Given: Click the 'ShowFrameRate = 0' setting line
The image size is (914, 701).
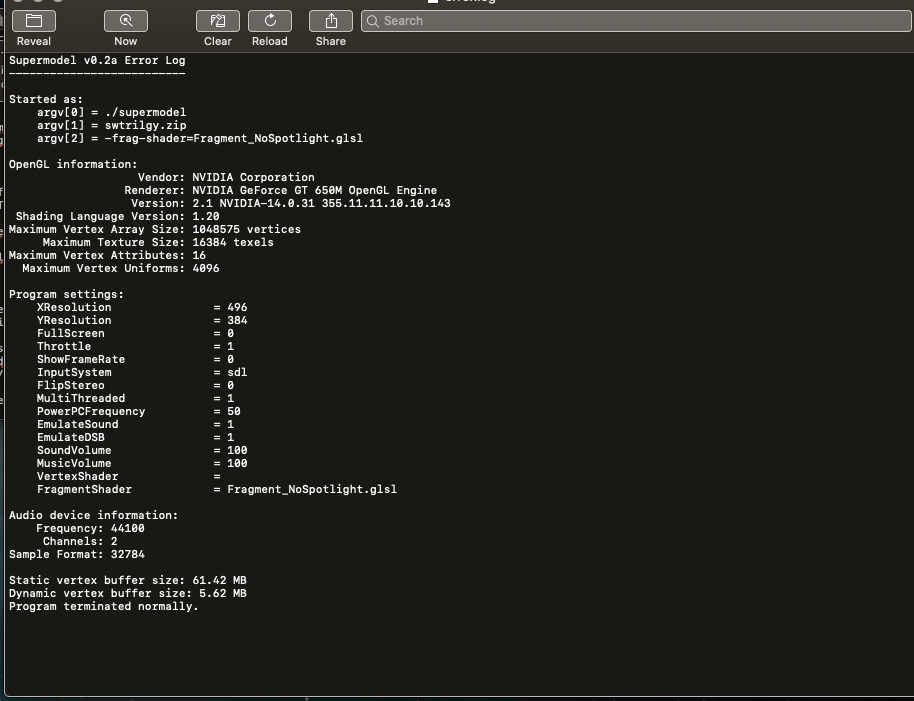Looking at the screenshot, I should [135, 360].
